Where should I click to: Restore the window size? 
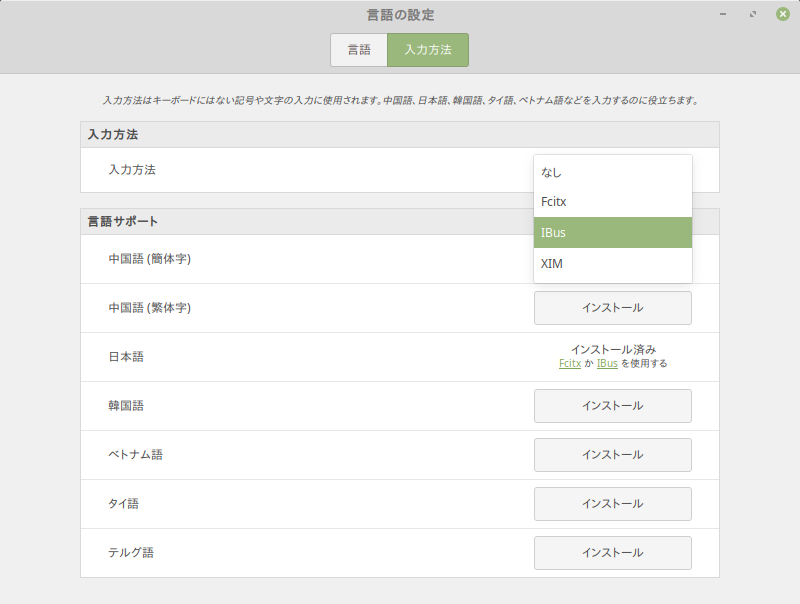pos(753,16)
